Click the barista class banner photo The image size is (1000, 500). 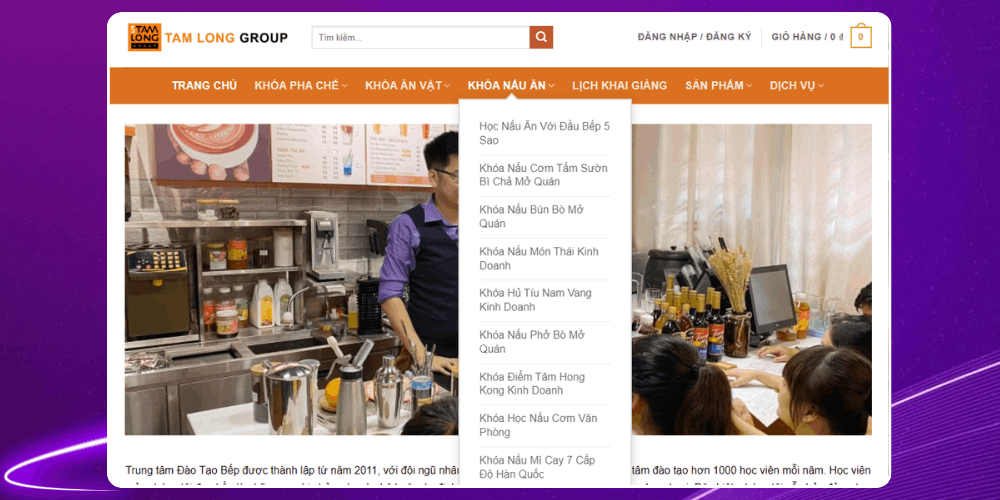coord(291,279)
